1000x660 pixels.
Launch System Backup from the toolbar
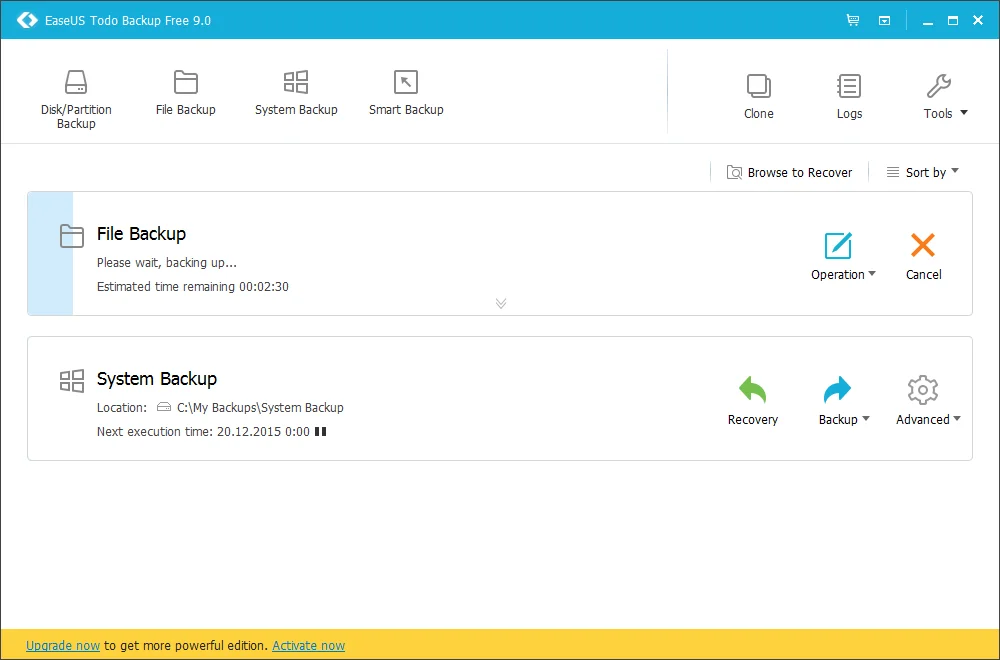click(x=296, y=93)
